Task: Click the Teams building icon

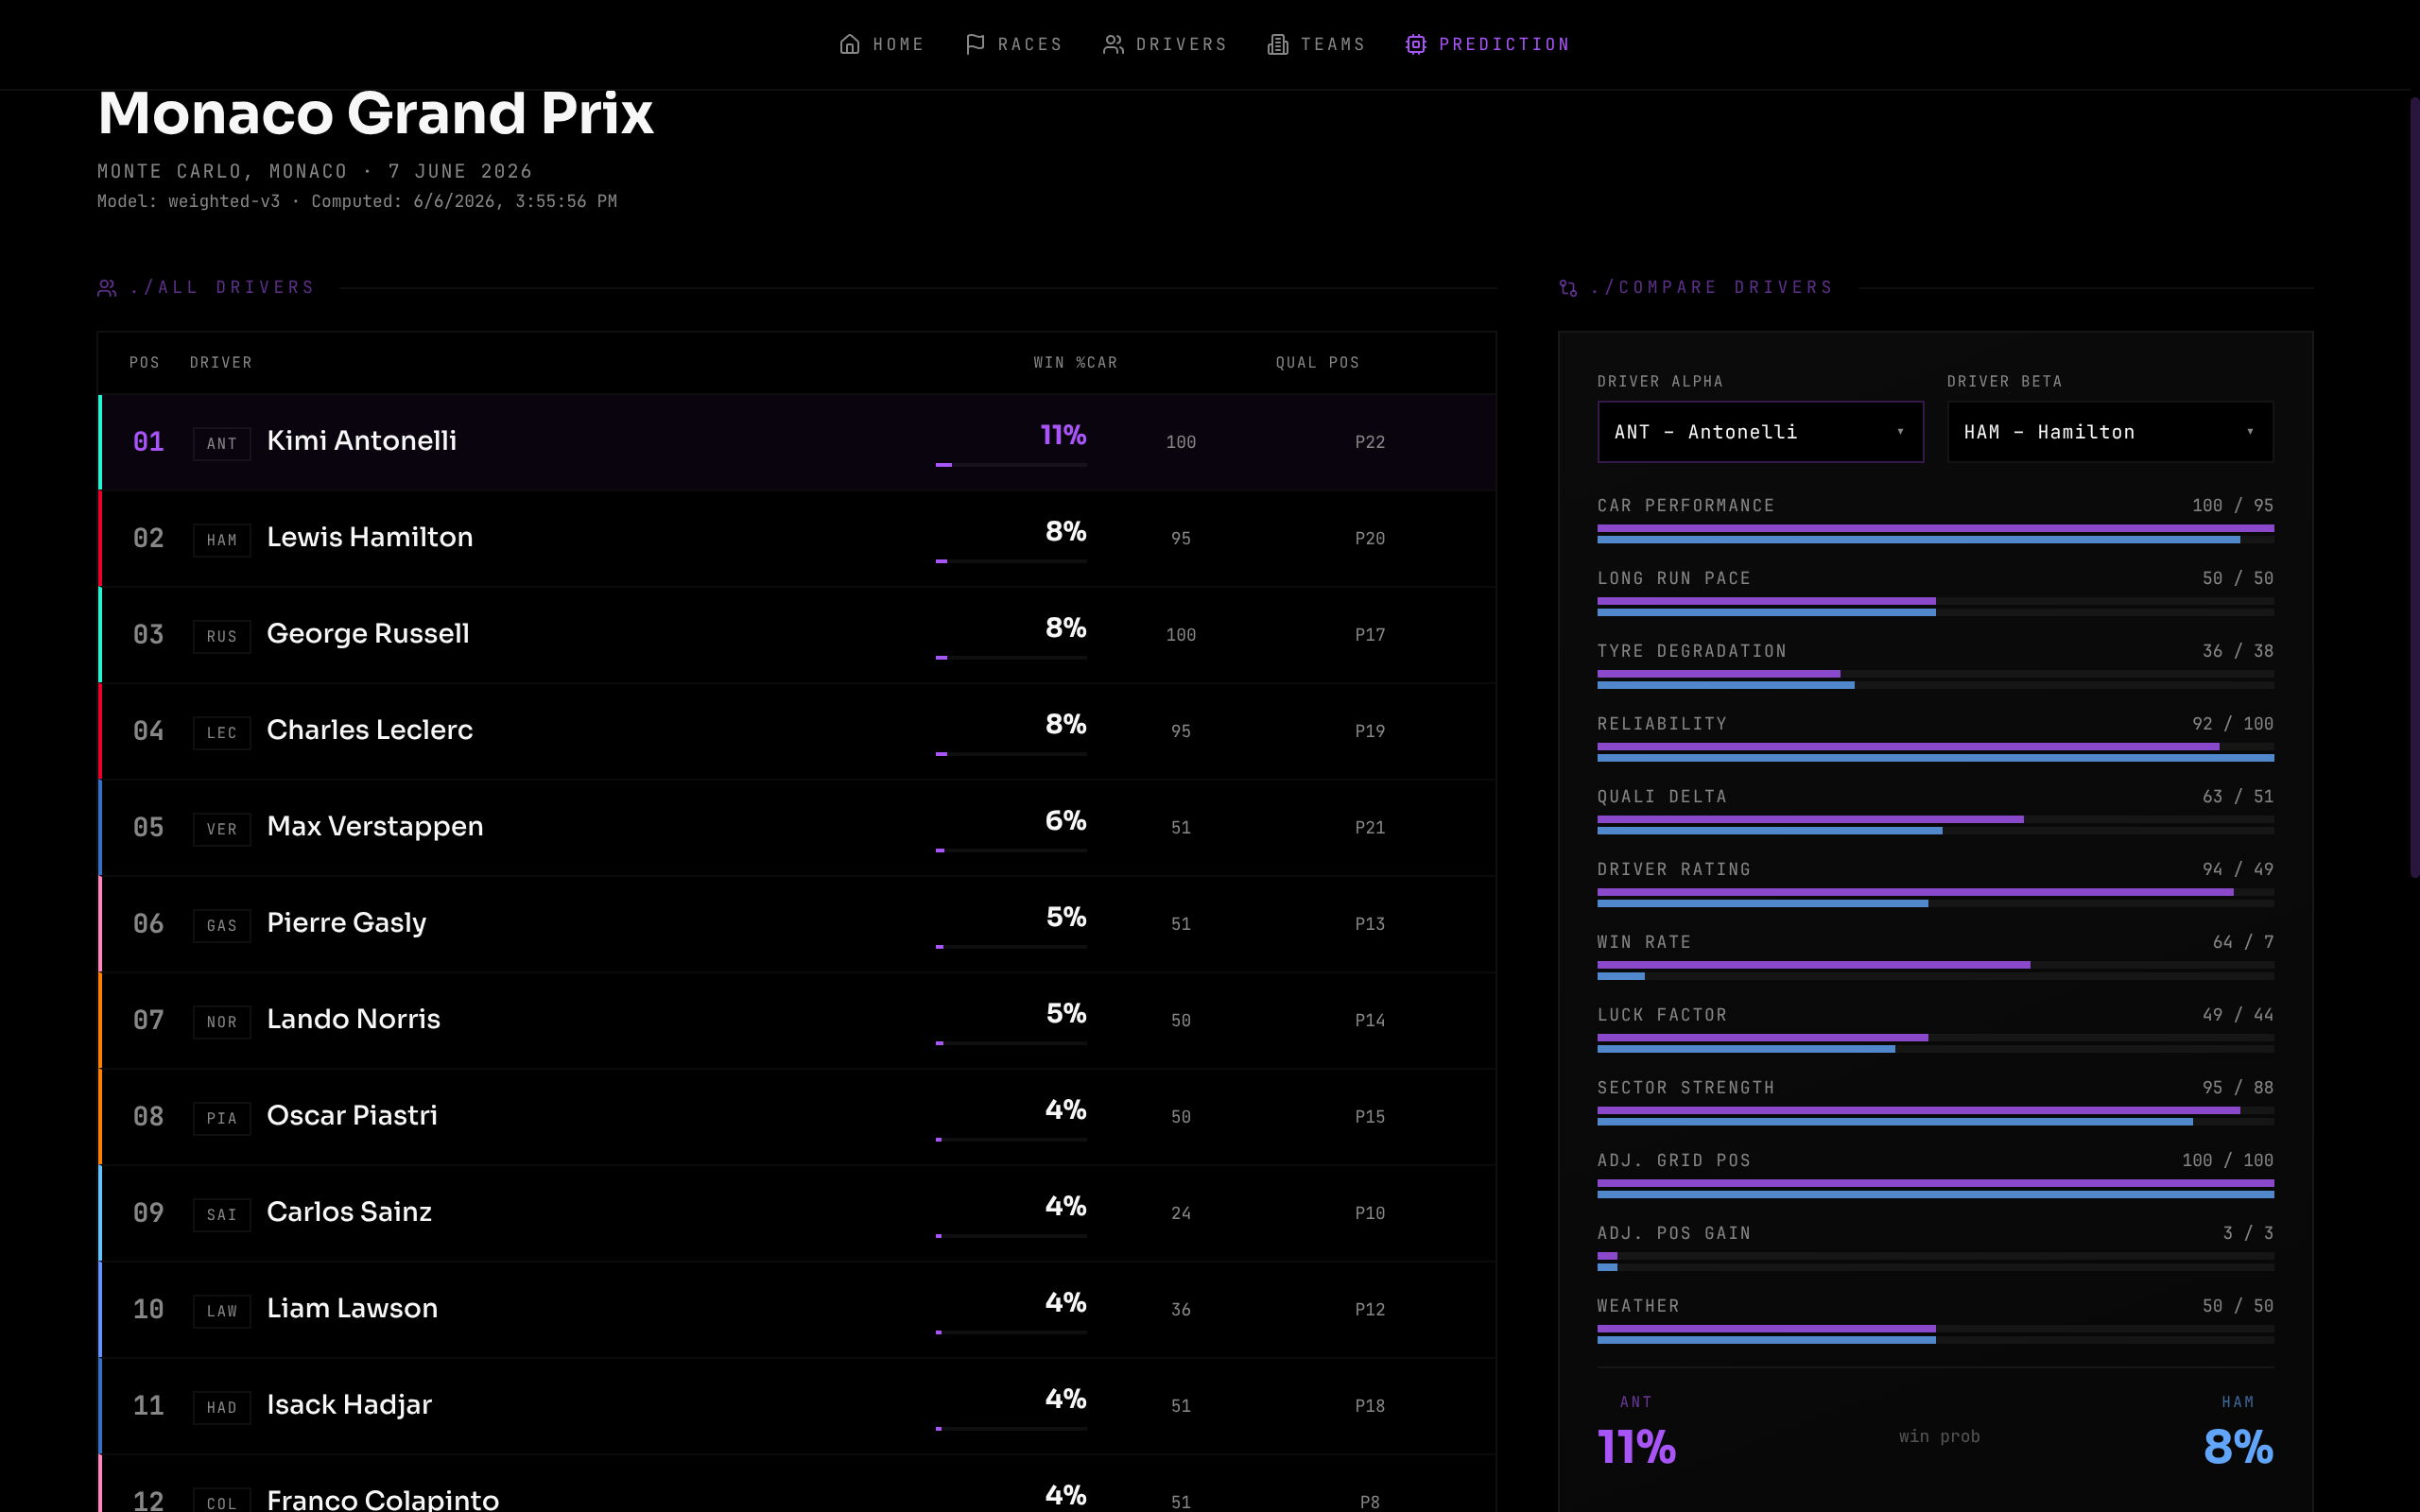Action: pyautogui.click(x=1277, y=44)
